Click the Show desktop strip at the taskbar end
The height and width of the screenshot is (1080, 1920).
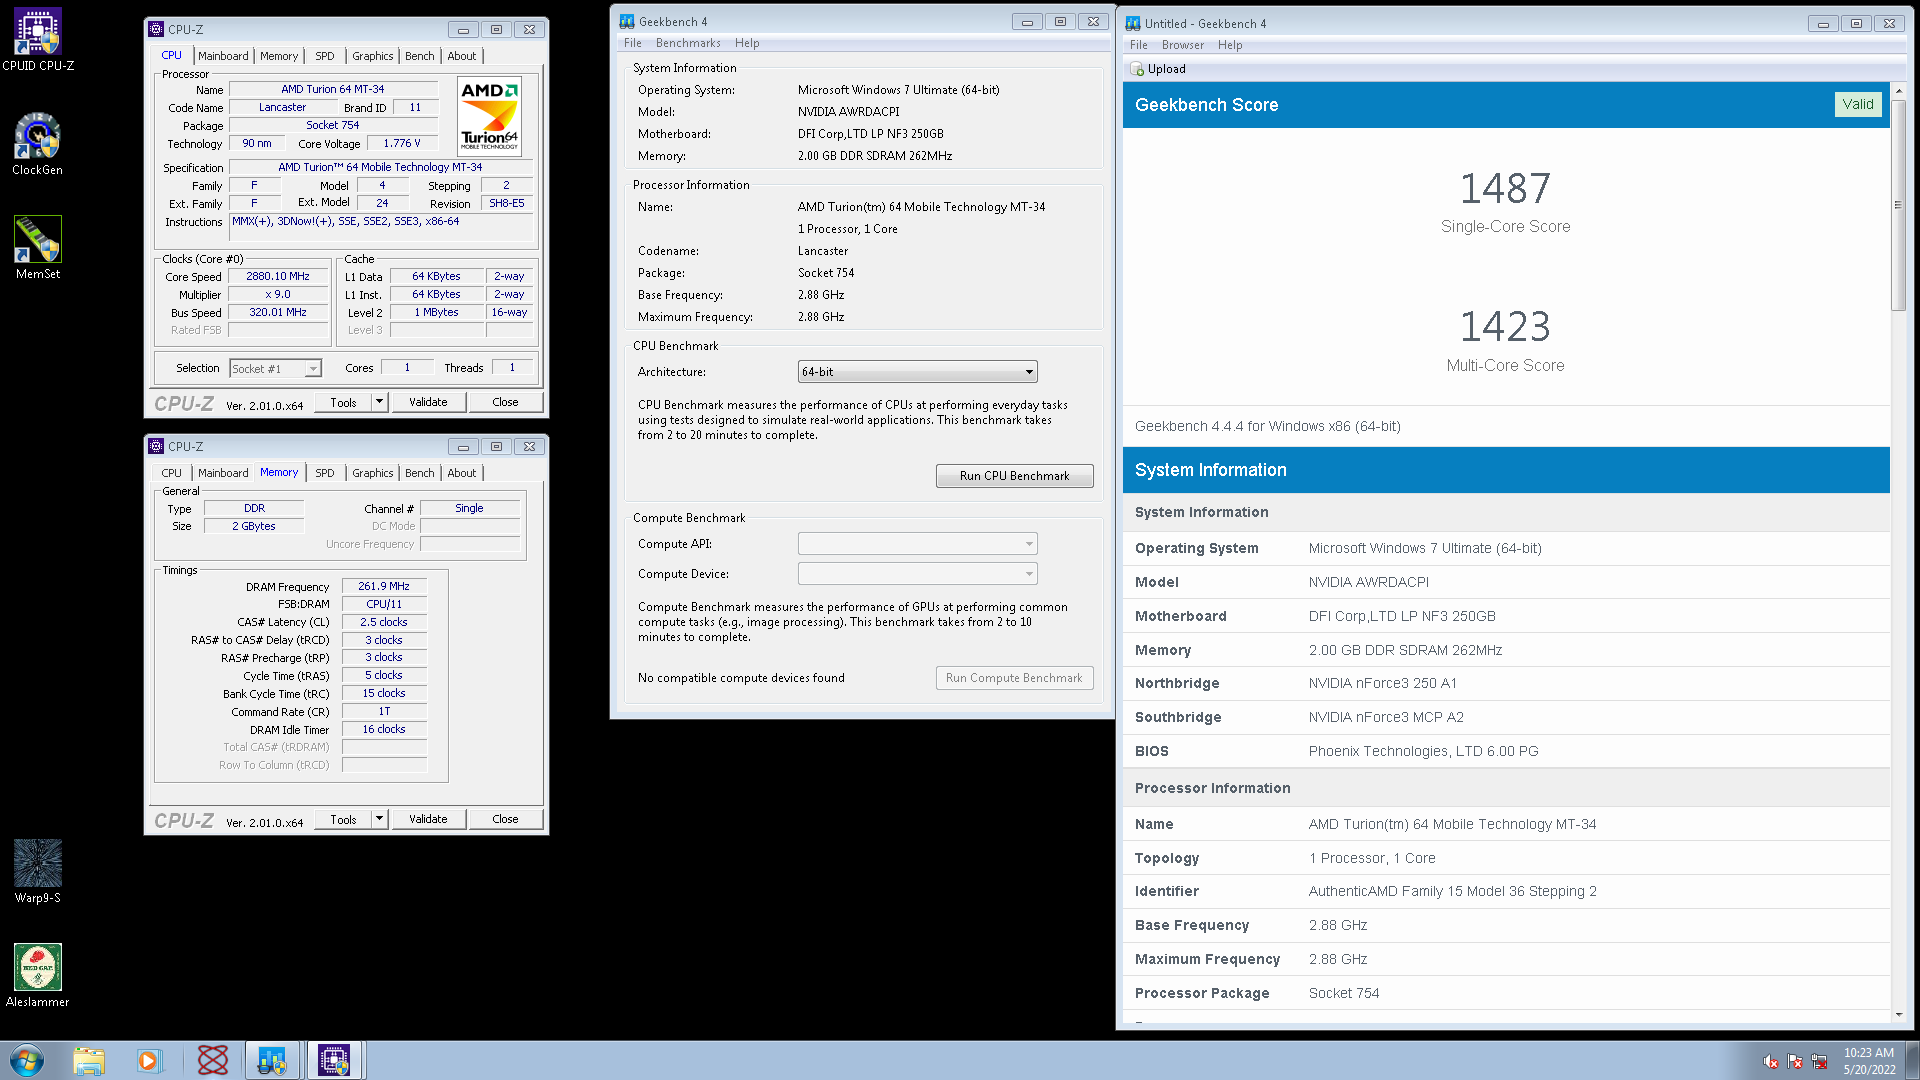(1912, 1060)
